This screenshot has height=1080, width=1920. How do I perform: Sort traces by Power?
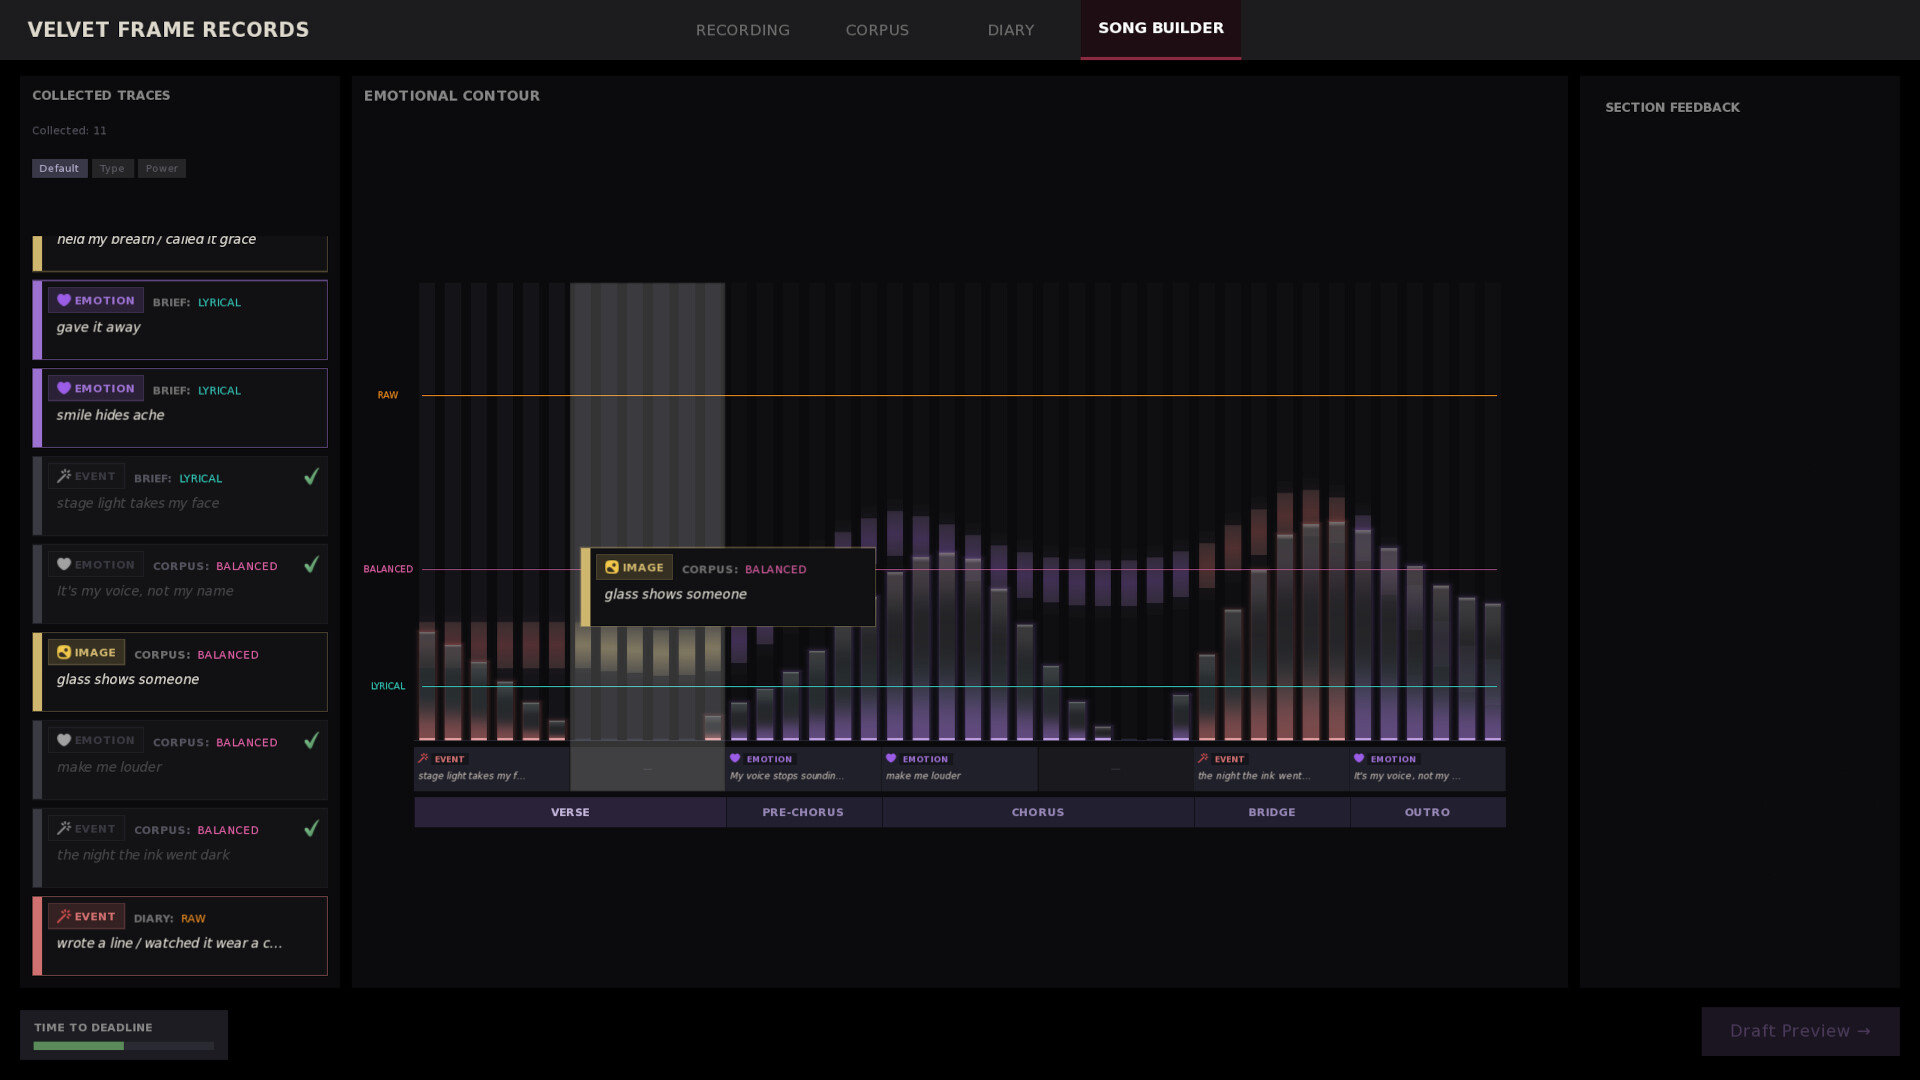(x=161, y=168)
